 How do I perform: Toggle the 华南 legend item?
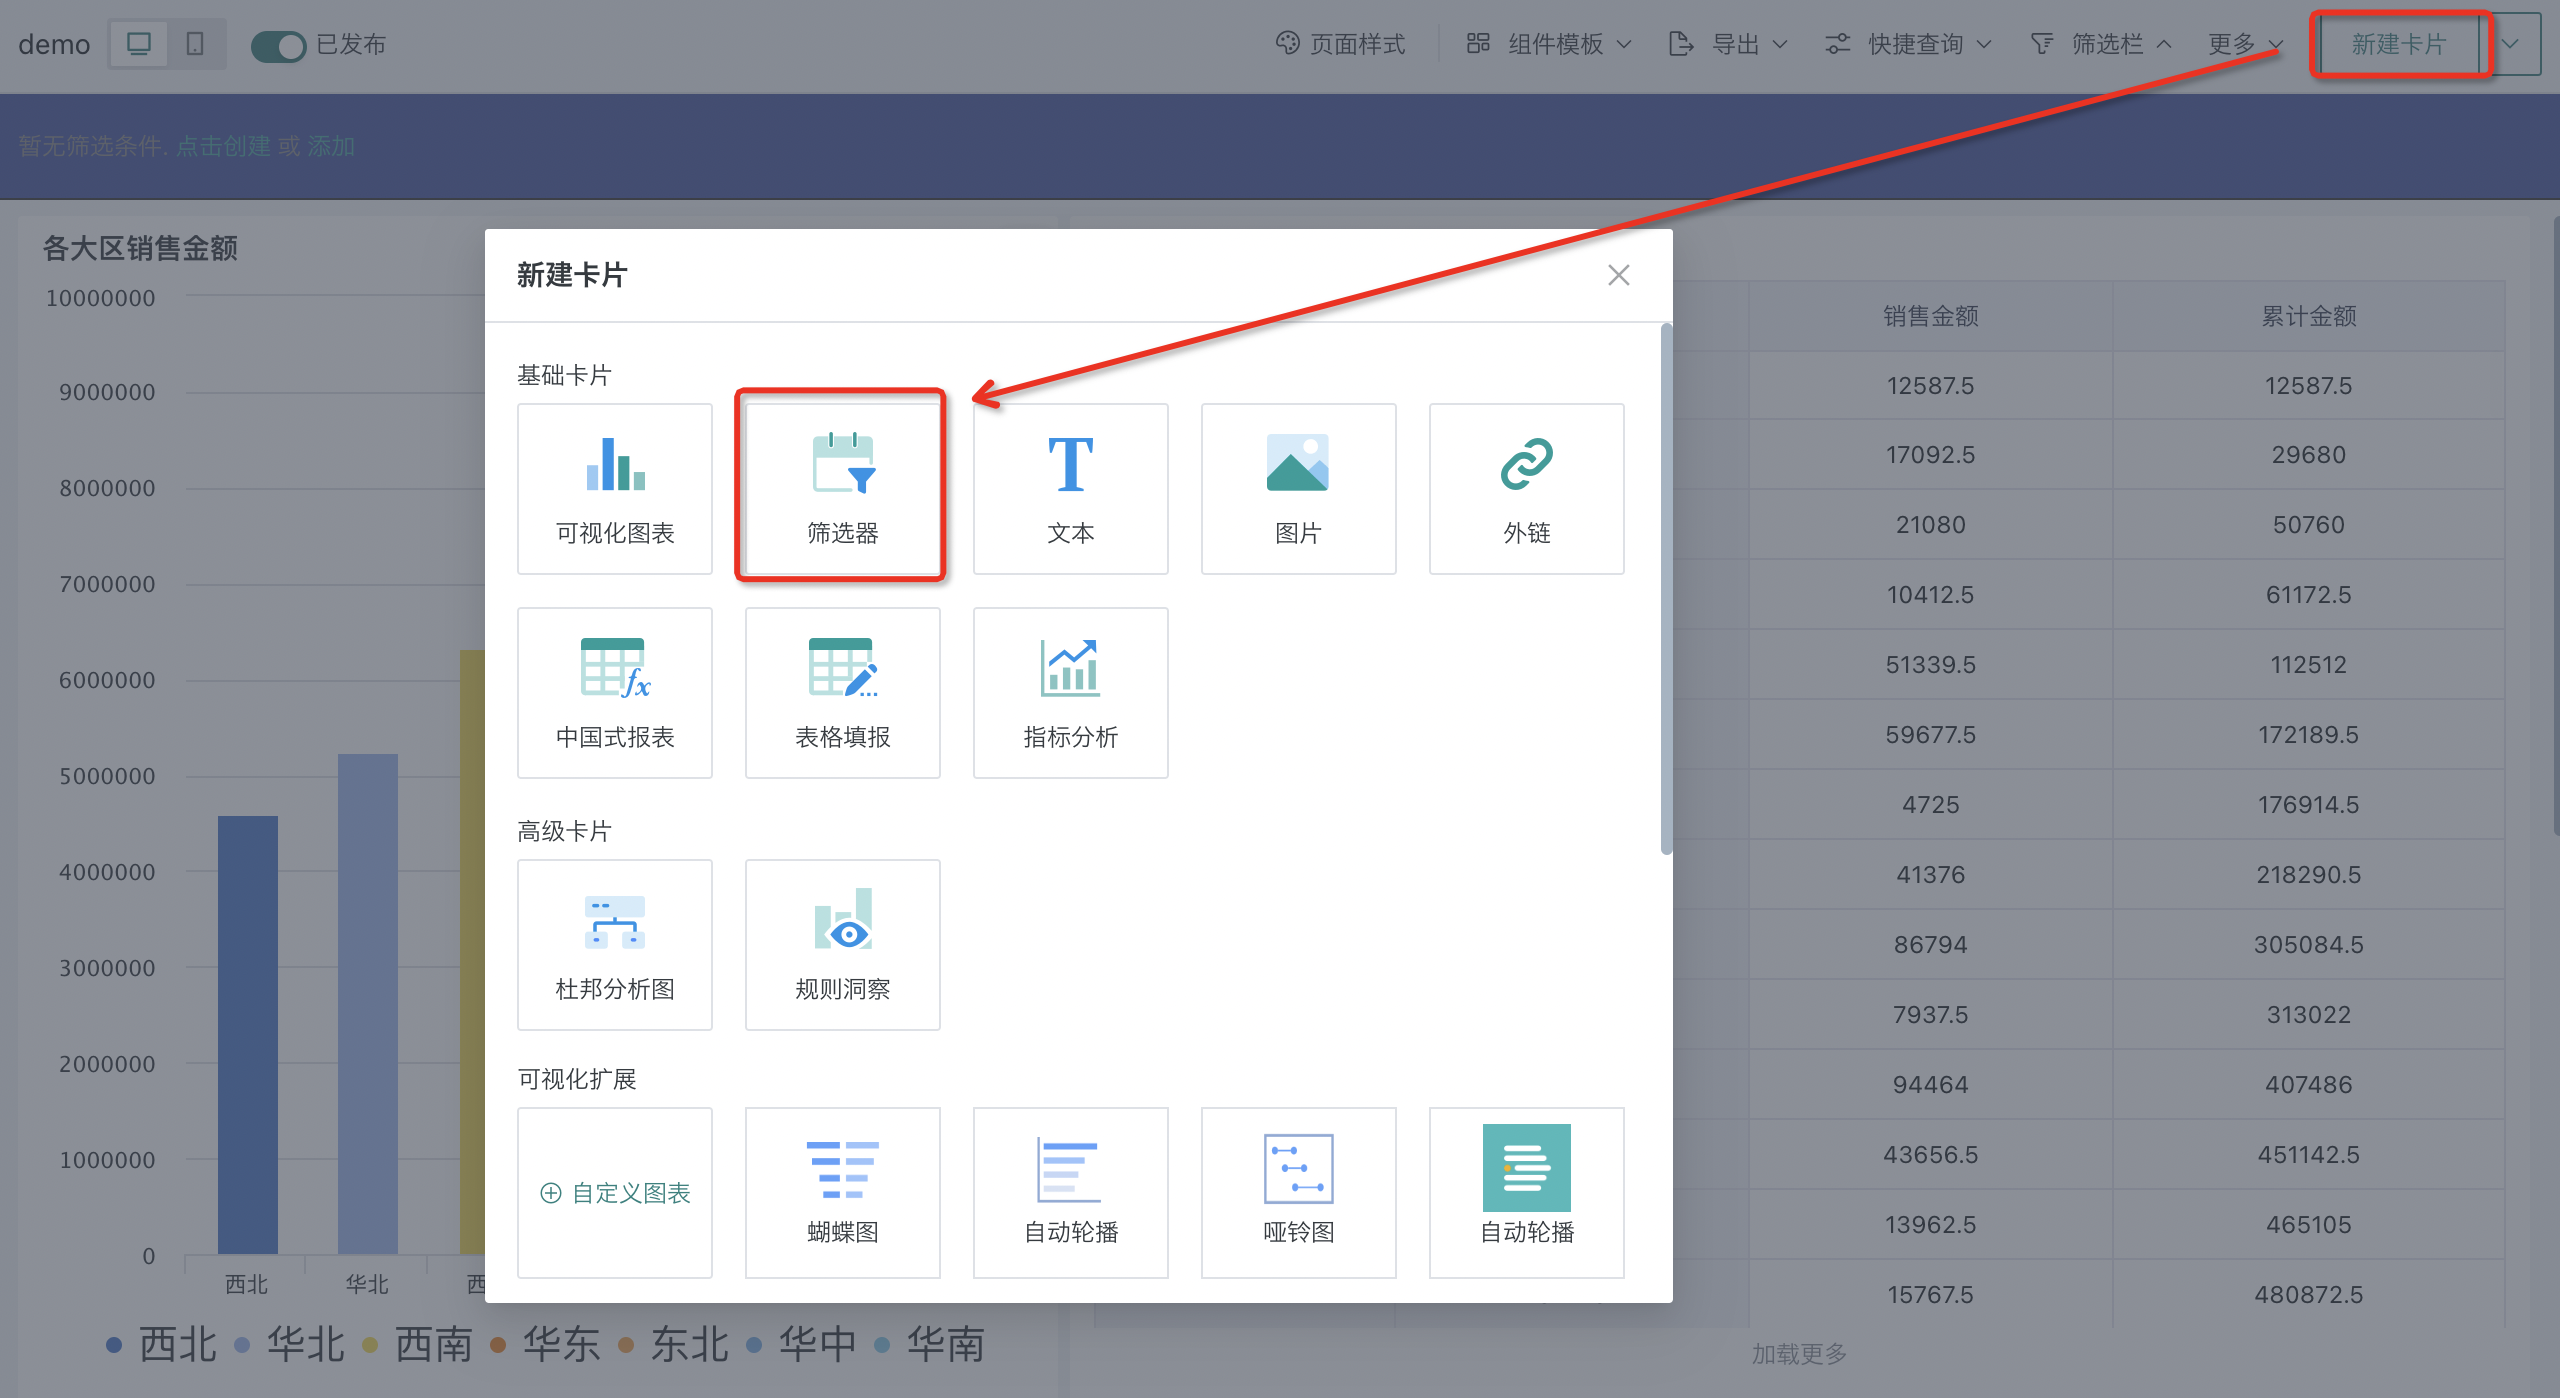pos(929,1344)
